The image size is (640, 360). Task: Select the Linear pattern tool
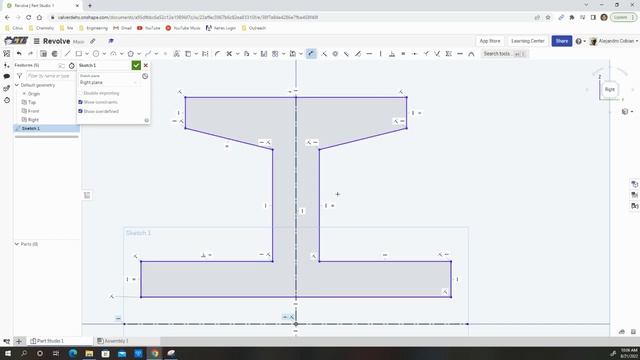click(x=275, y=53)
